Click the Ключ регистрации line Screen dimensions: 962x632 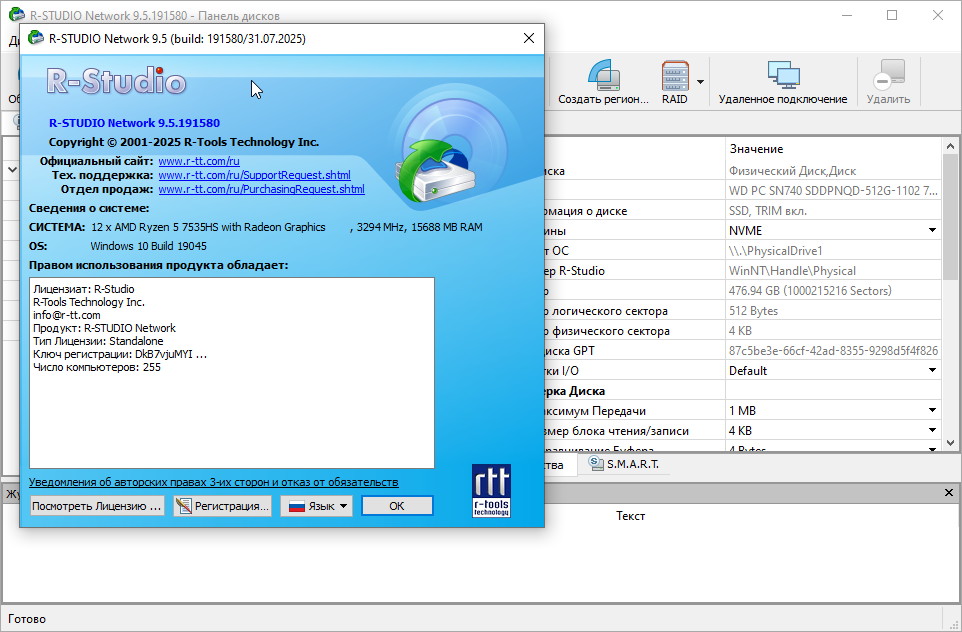120,355
